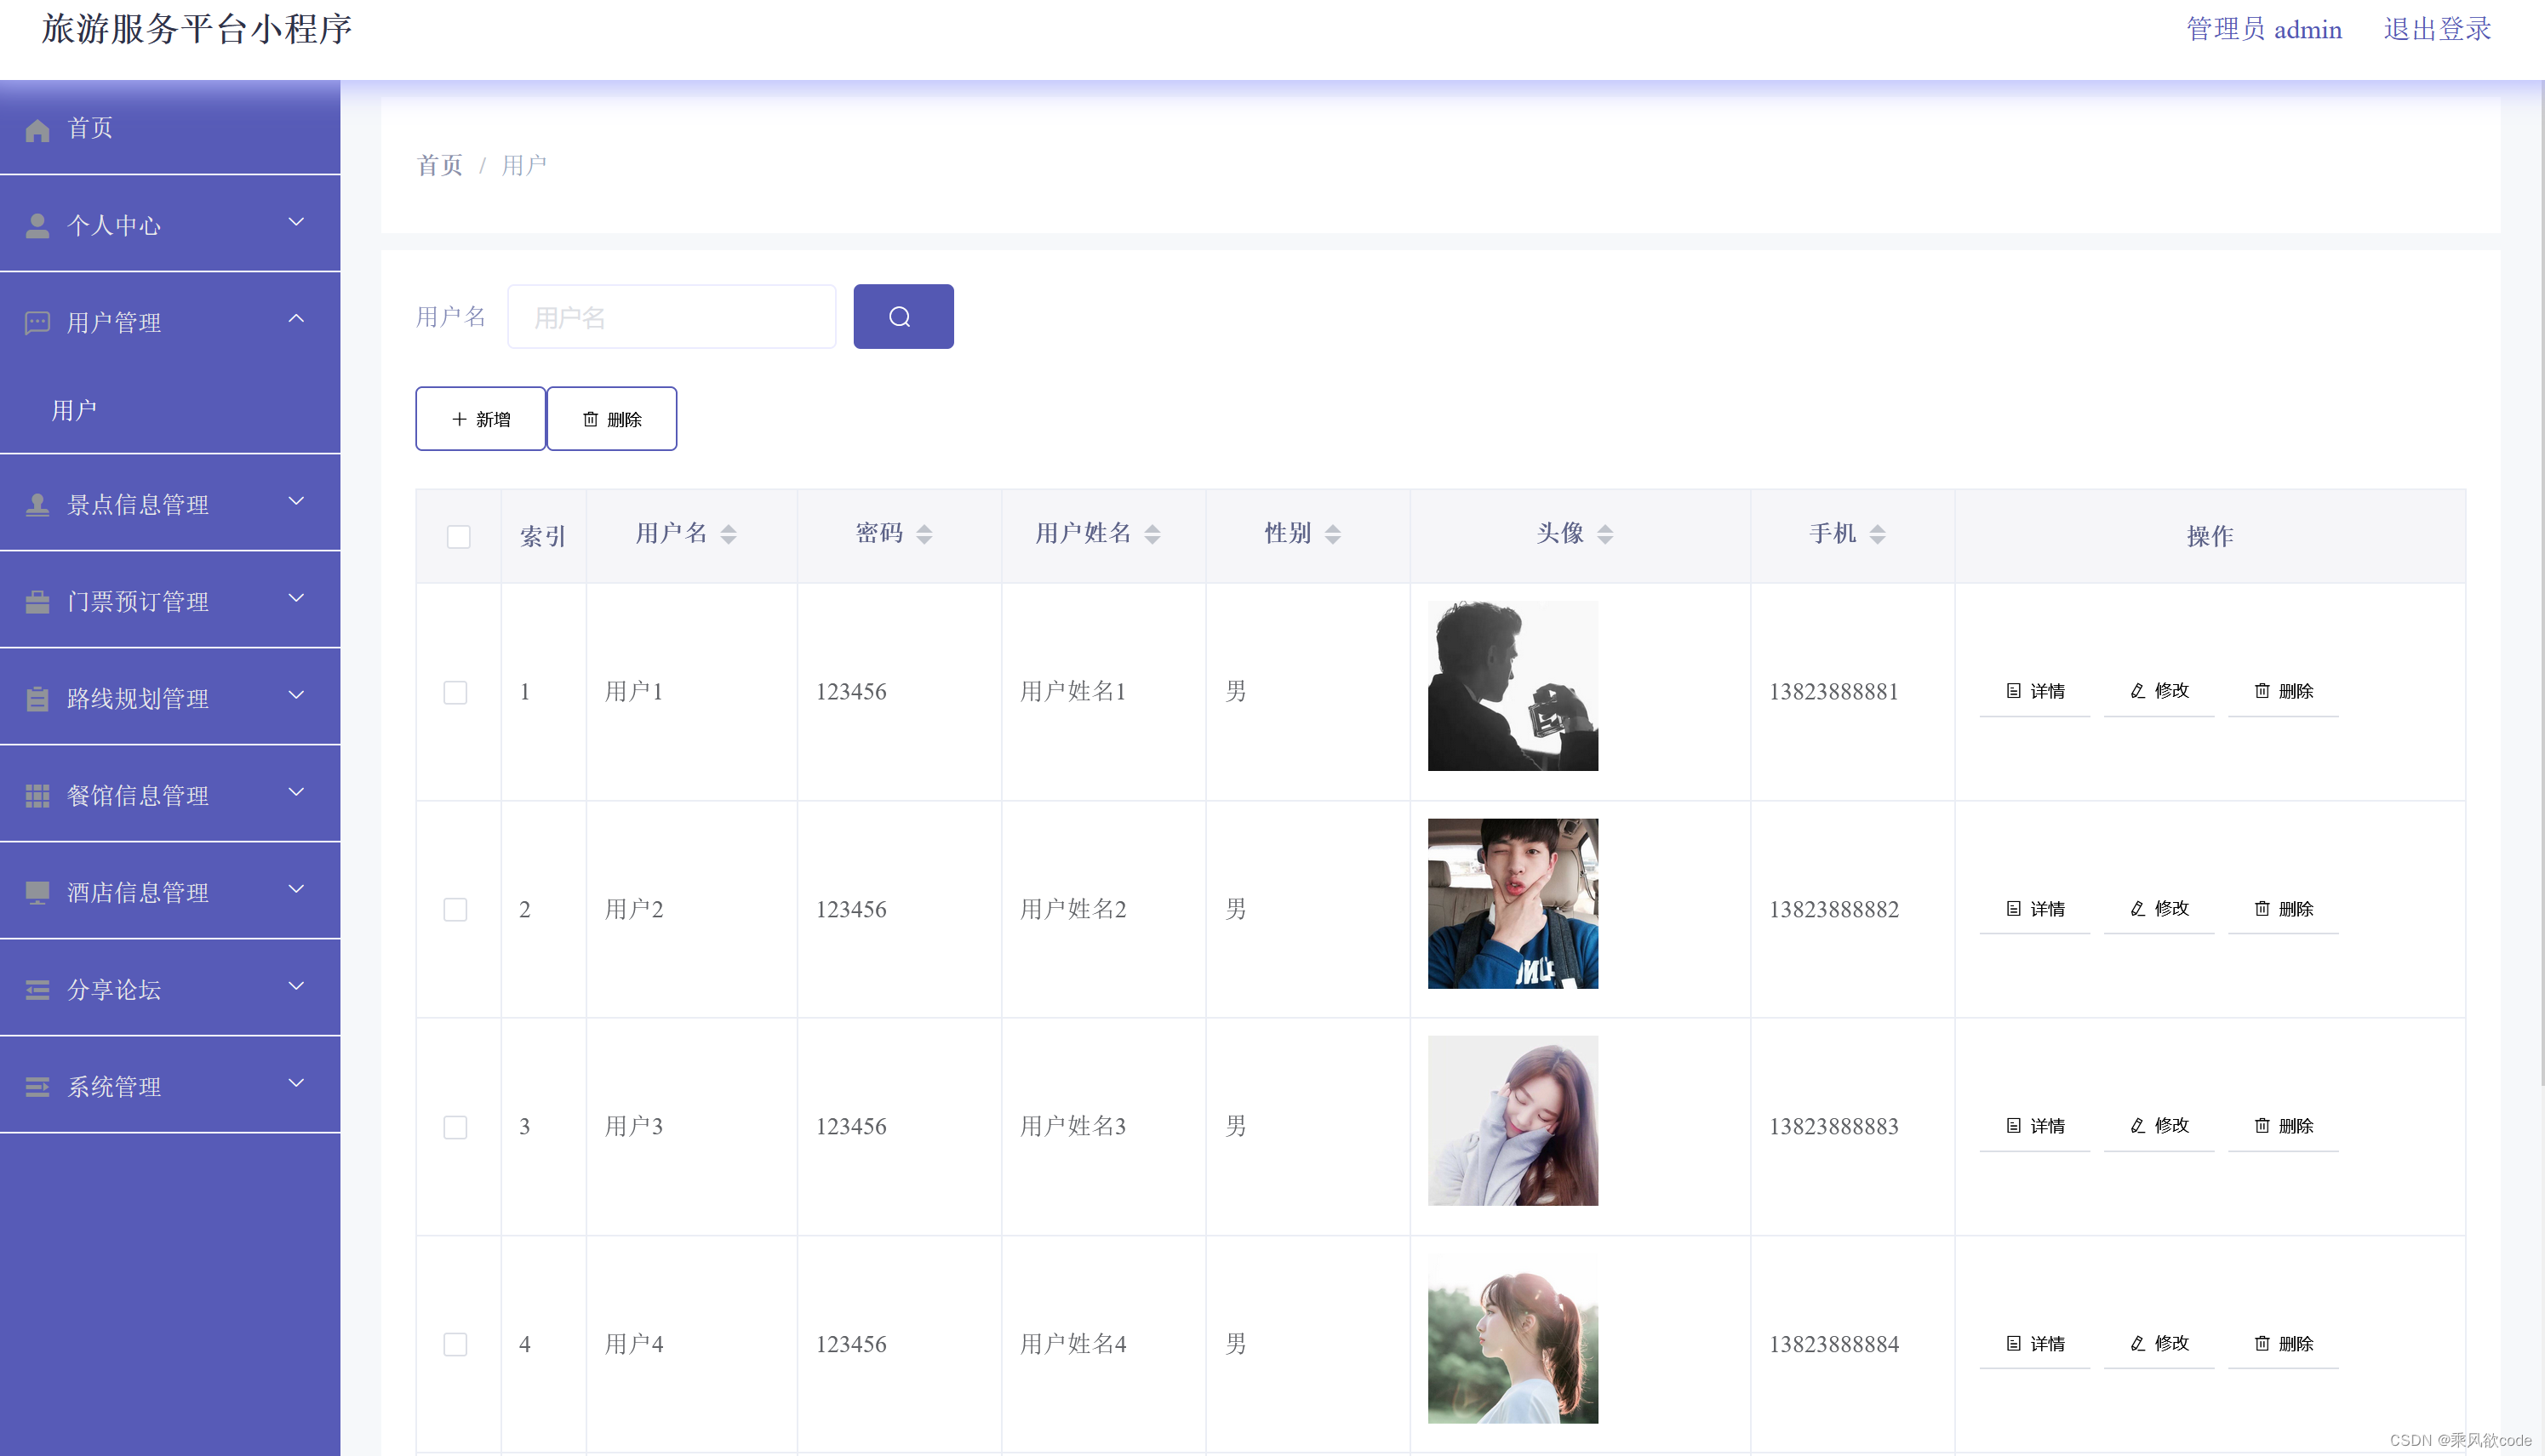
Task: Sort by 用户名 column arrows
Action: 728,534
